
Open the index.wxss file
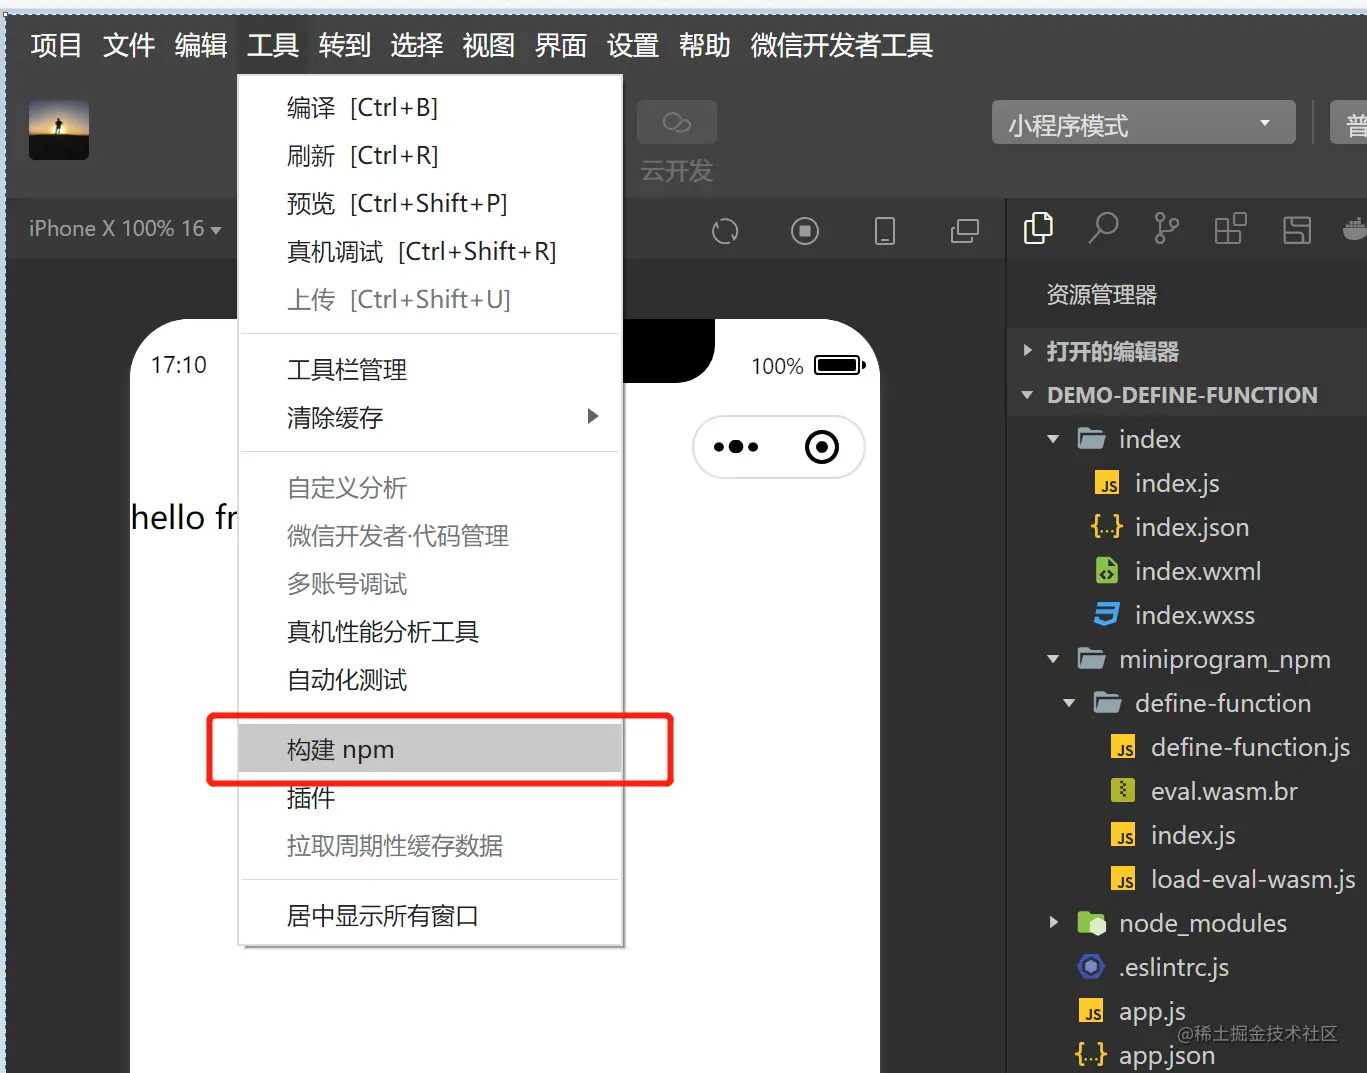pos(1187,615)
